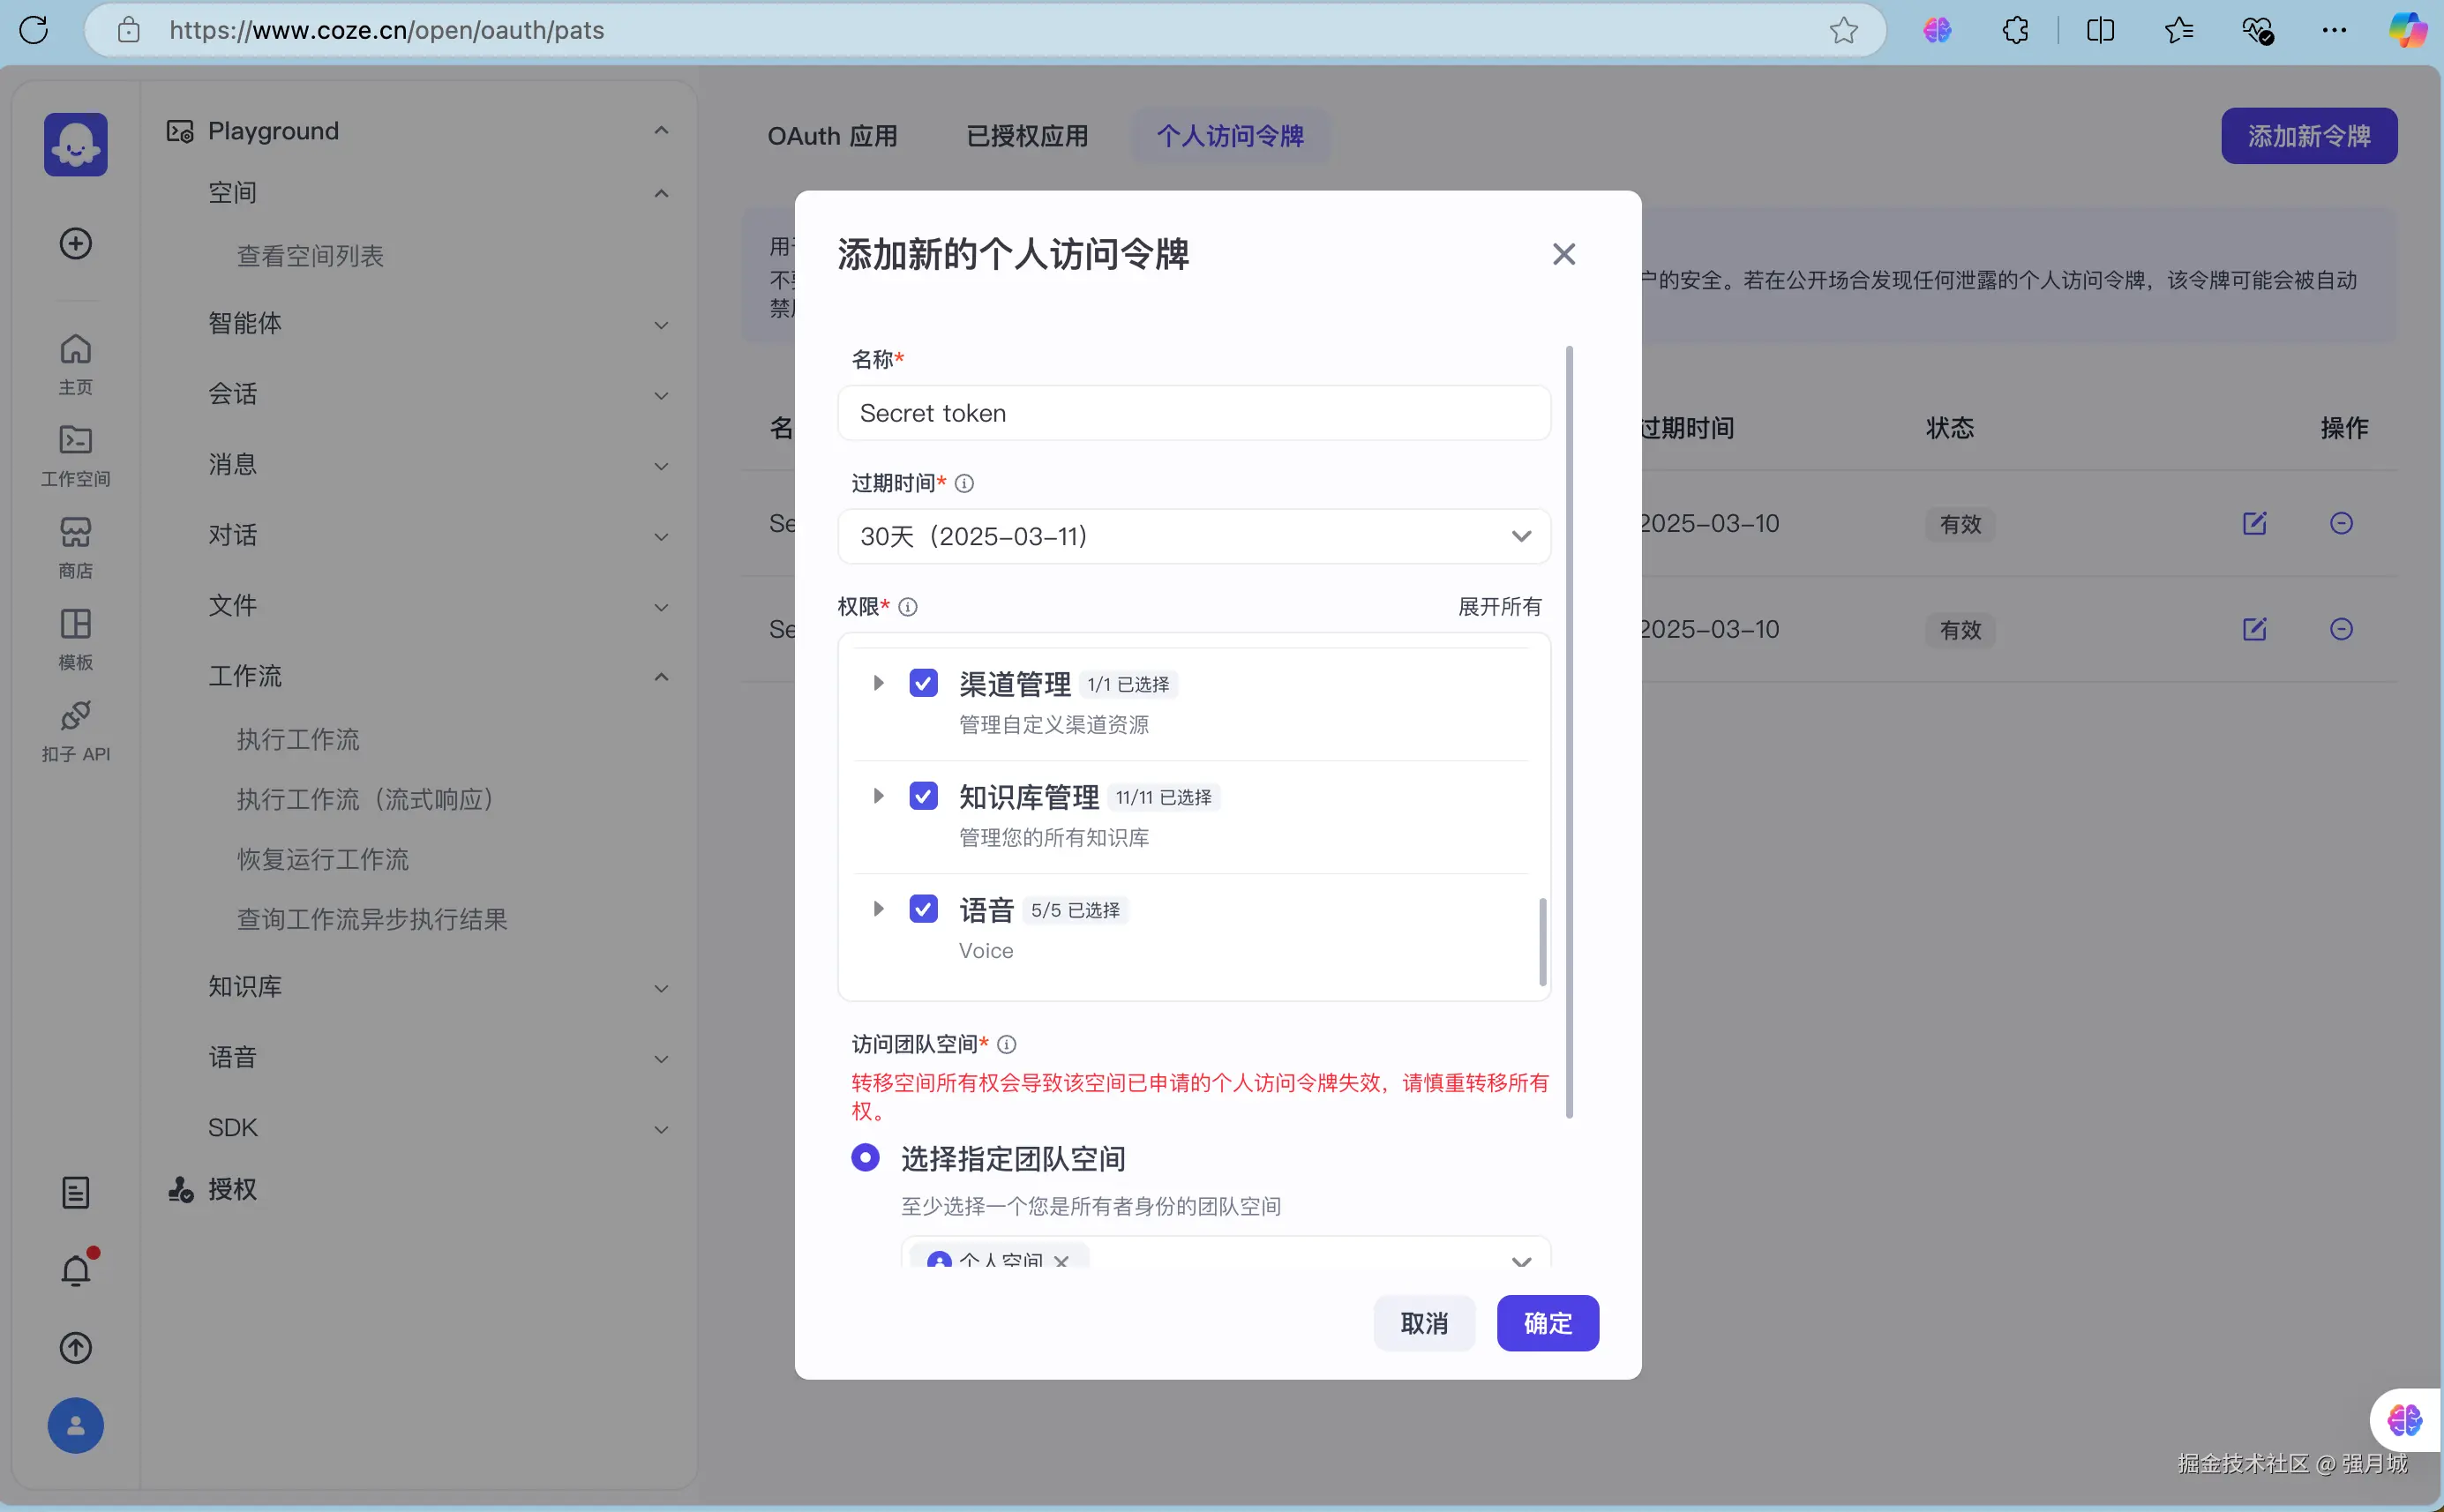Click the browser extensions puzzle icon
This screenshot has height=1512, width=2444.
click(x=2015, y=30)
